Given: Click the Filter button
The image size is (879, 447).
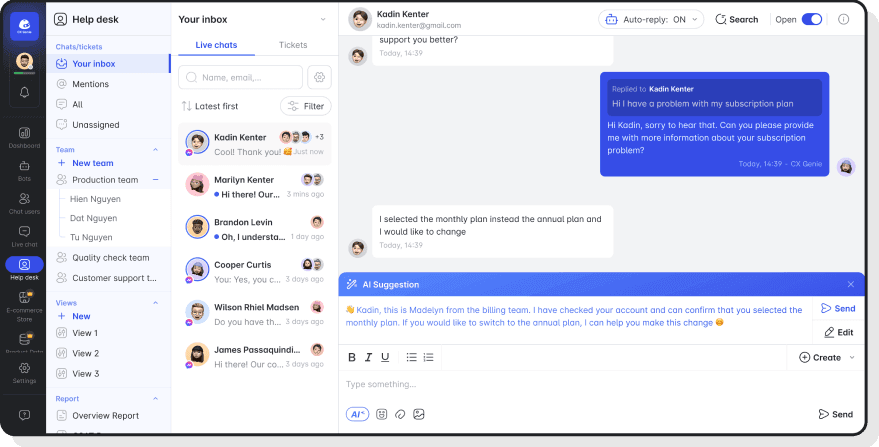Looking at the screenshot, I should pyautogui.click(x=305, y=106).
